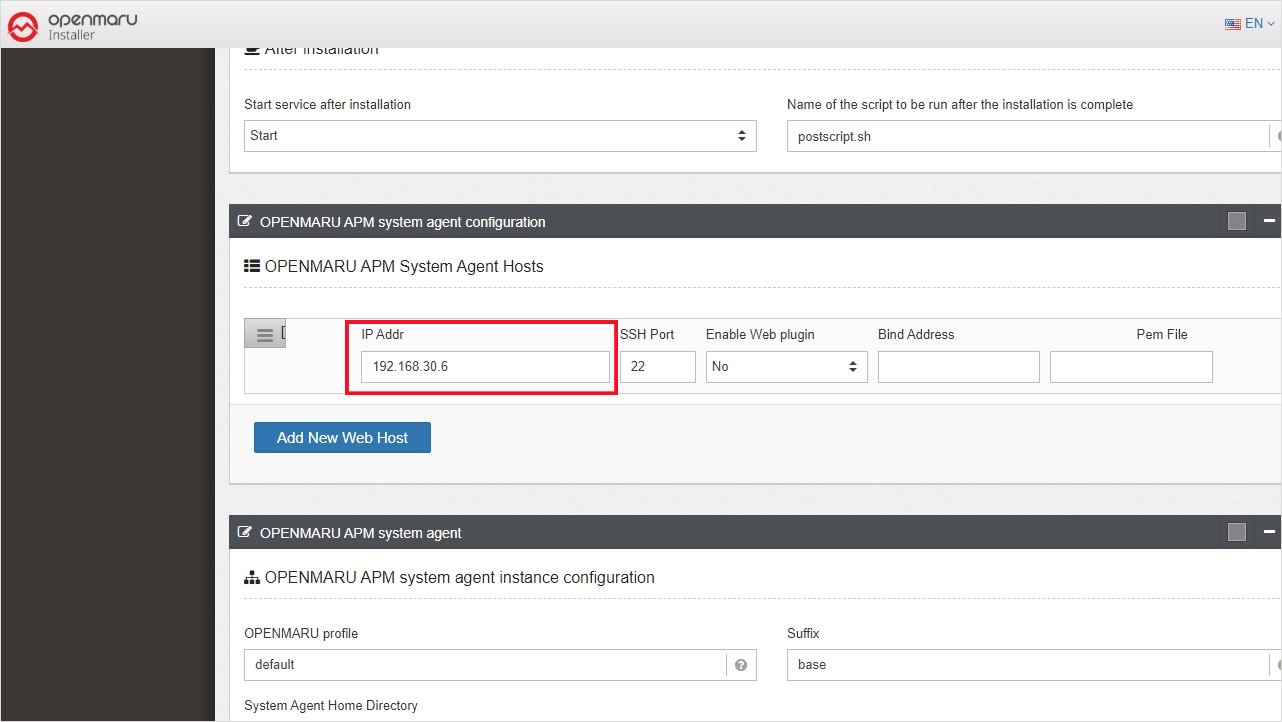Open the EN language selector
1282x722 pixels.
tap(1249, 24)
